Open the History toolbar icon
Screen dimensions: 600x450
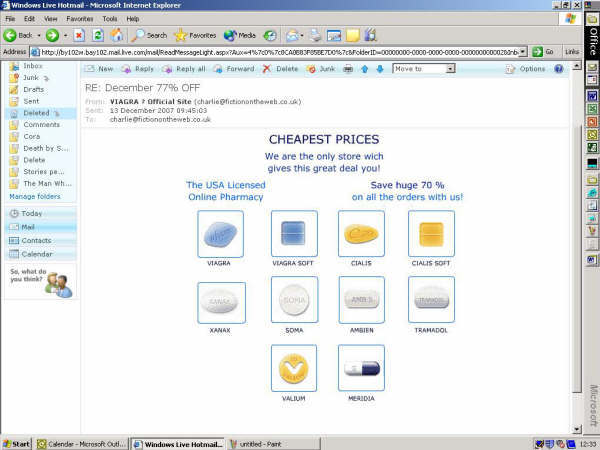270,36
